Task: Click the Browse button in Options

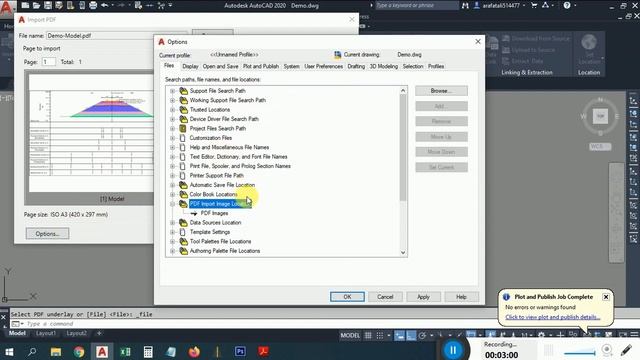Action: [x=441, y=91]
